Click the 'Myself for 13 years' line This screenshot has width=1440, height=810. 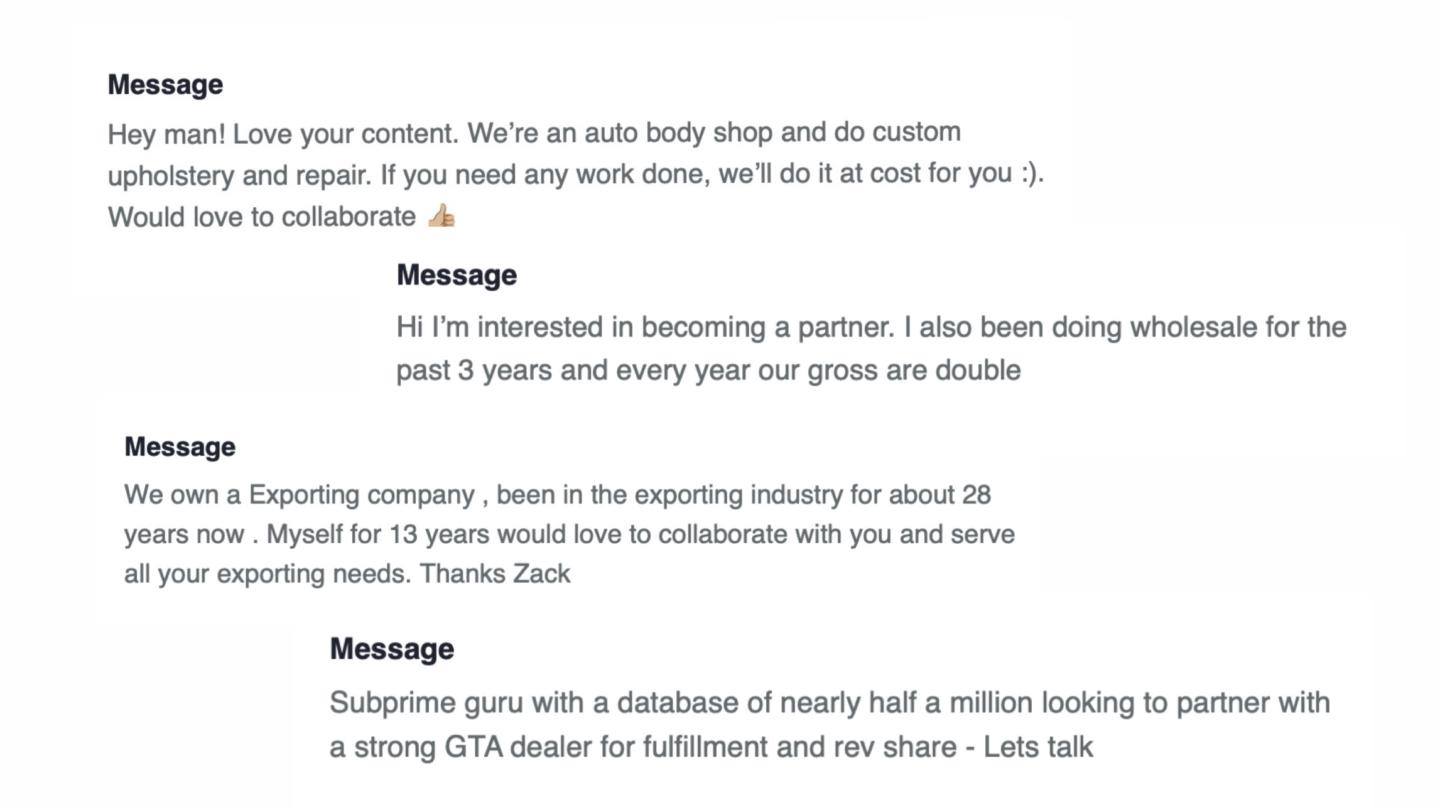pyautogui.click(x=569, y=534)
